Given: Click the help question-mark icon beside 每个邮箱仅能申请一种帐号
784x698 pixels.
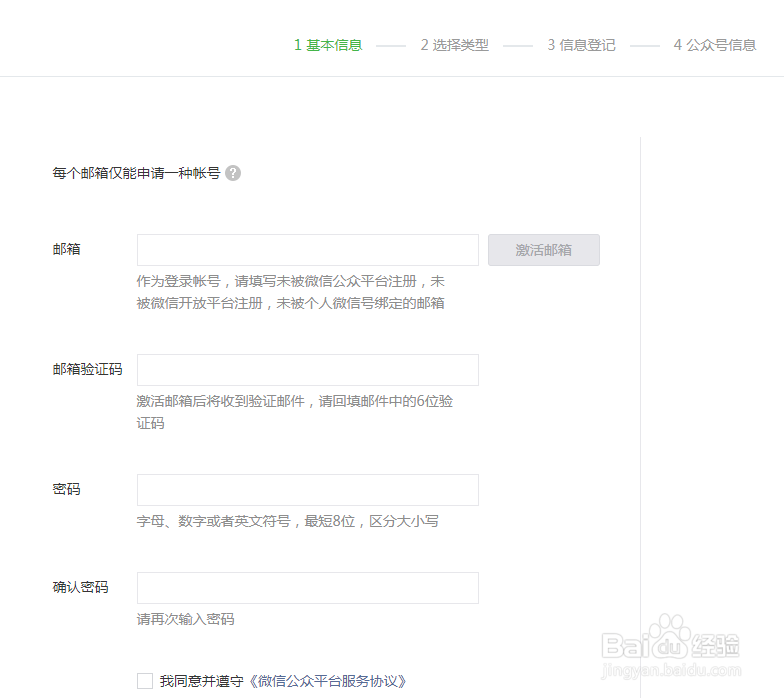Looking at the screenshot, I should coord(233,173).
